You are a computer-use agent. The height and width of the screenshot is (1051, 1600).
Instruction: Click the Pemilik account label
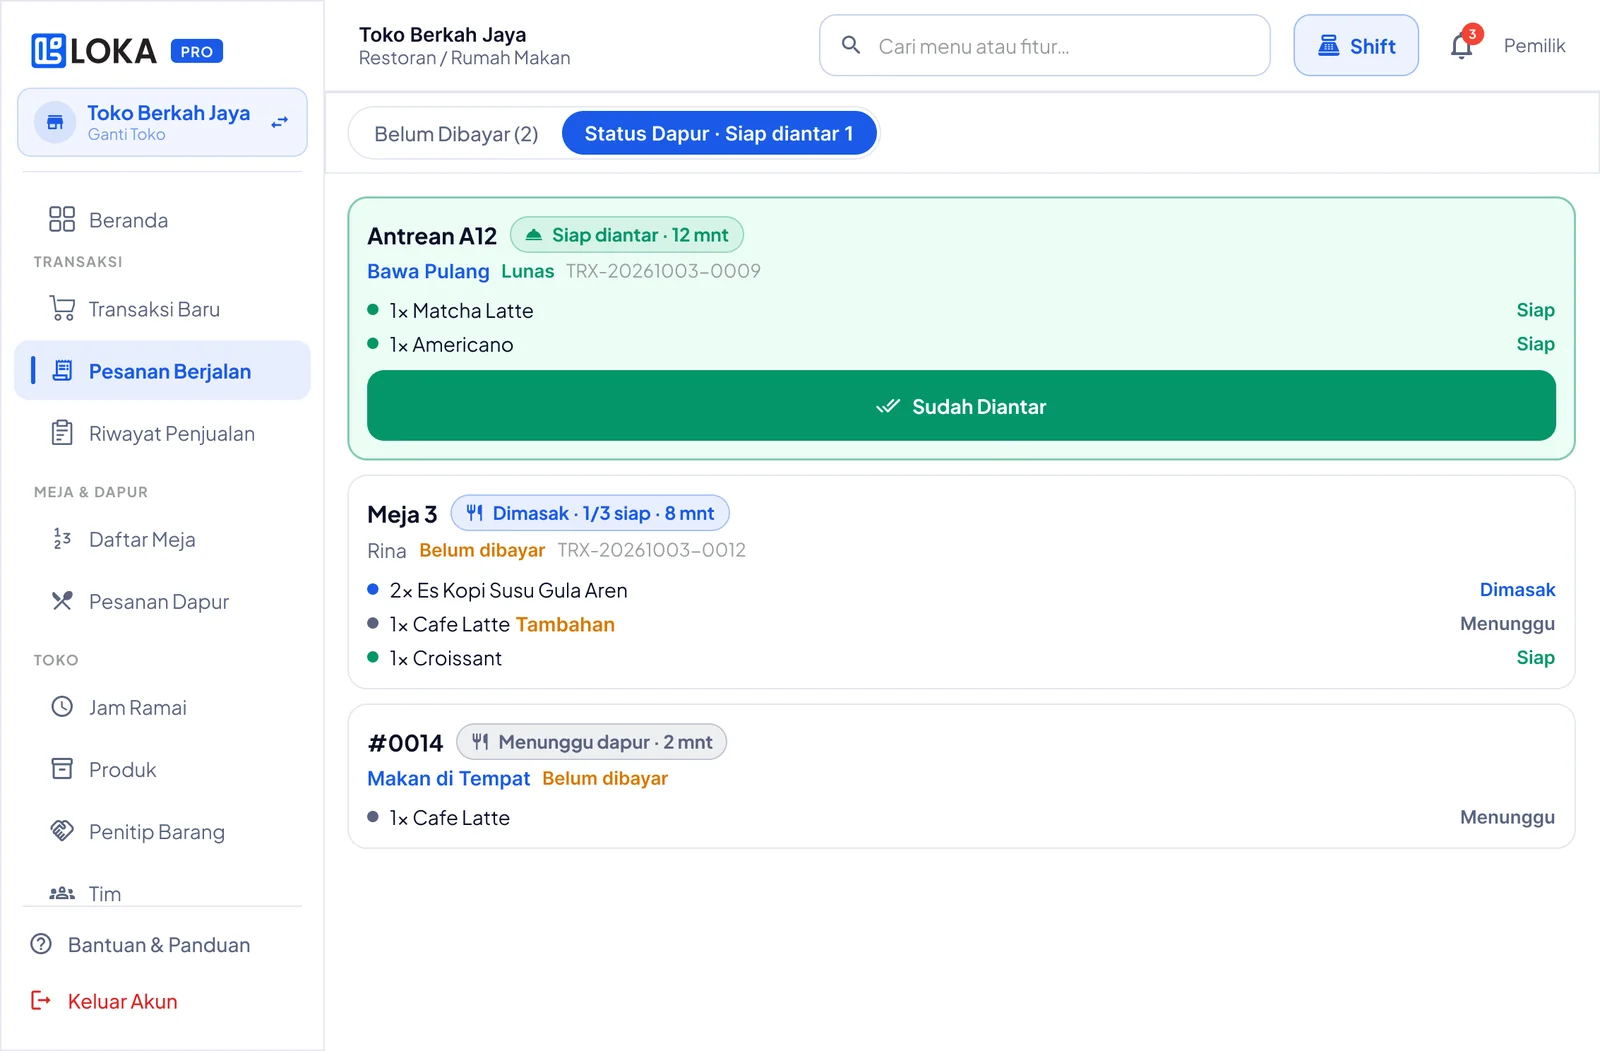click(x=1534, y=46)
